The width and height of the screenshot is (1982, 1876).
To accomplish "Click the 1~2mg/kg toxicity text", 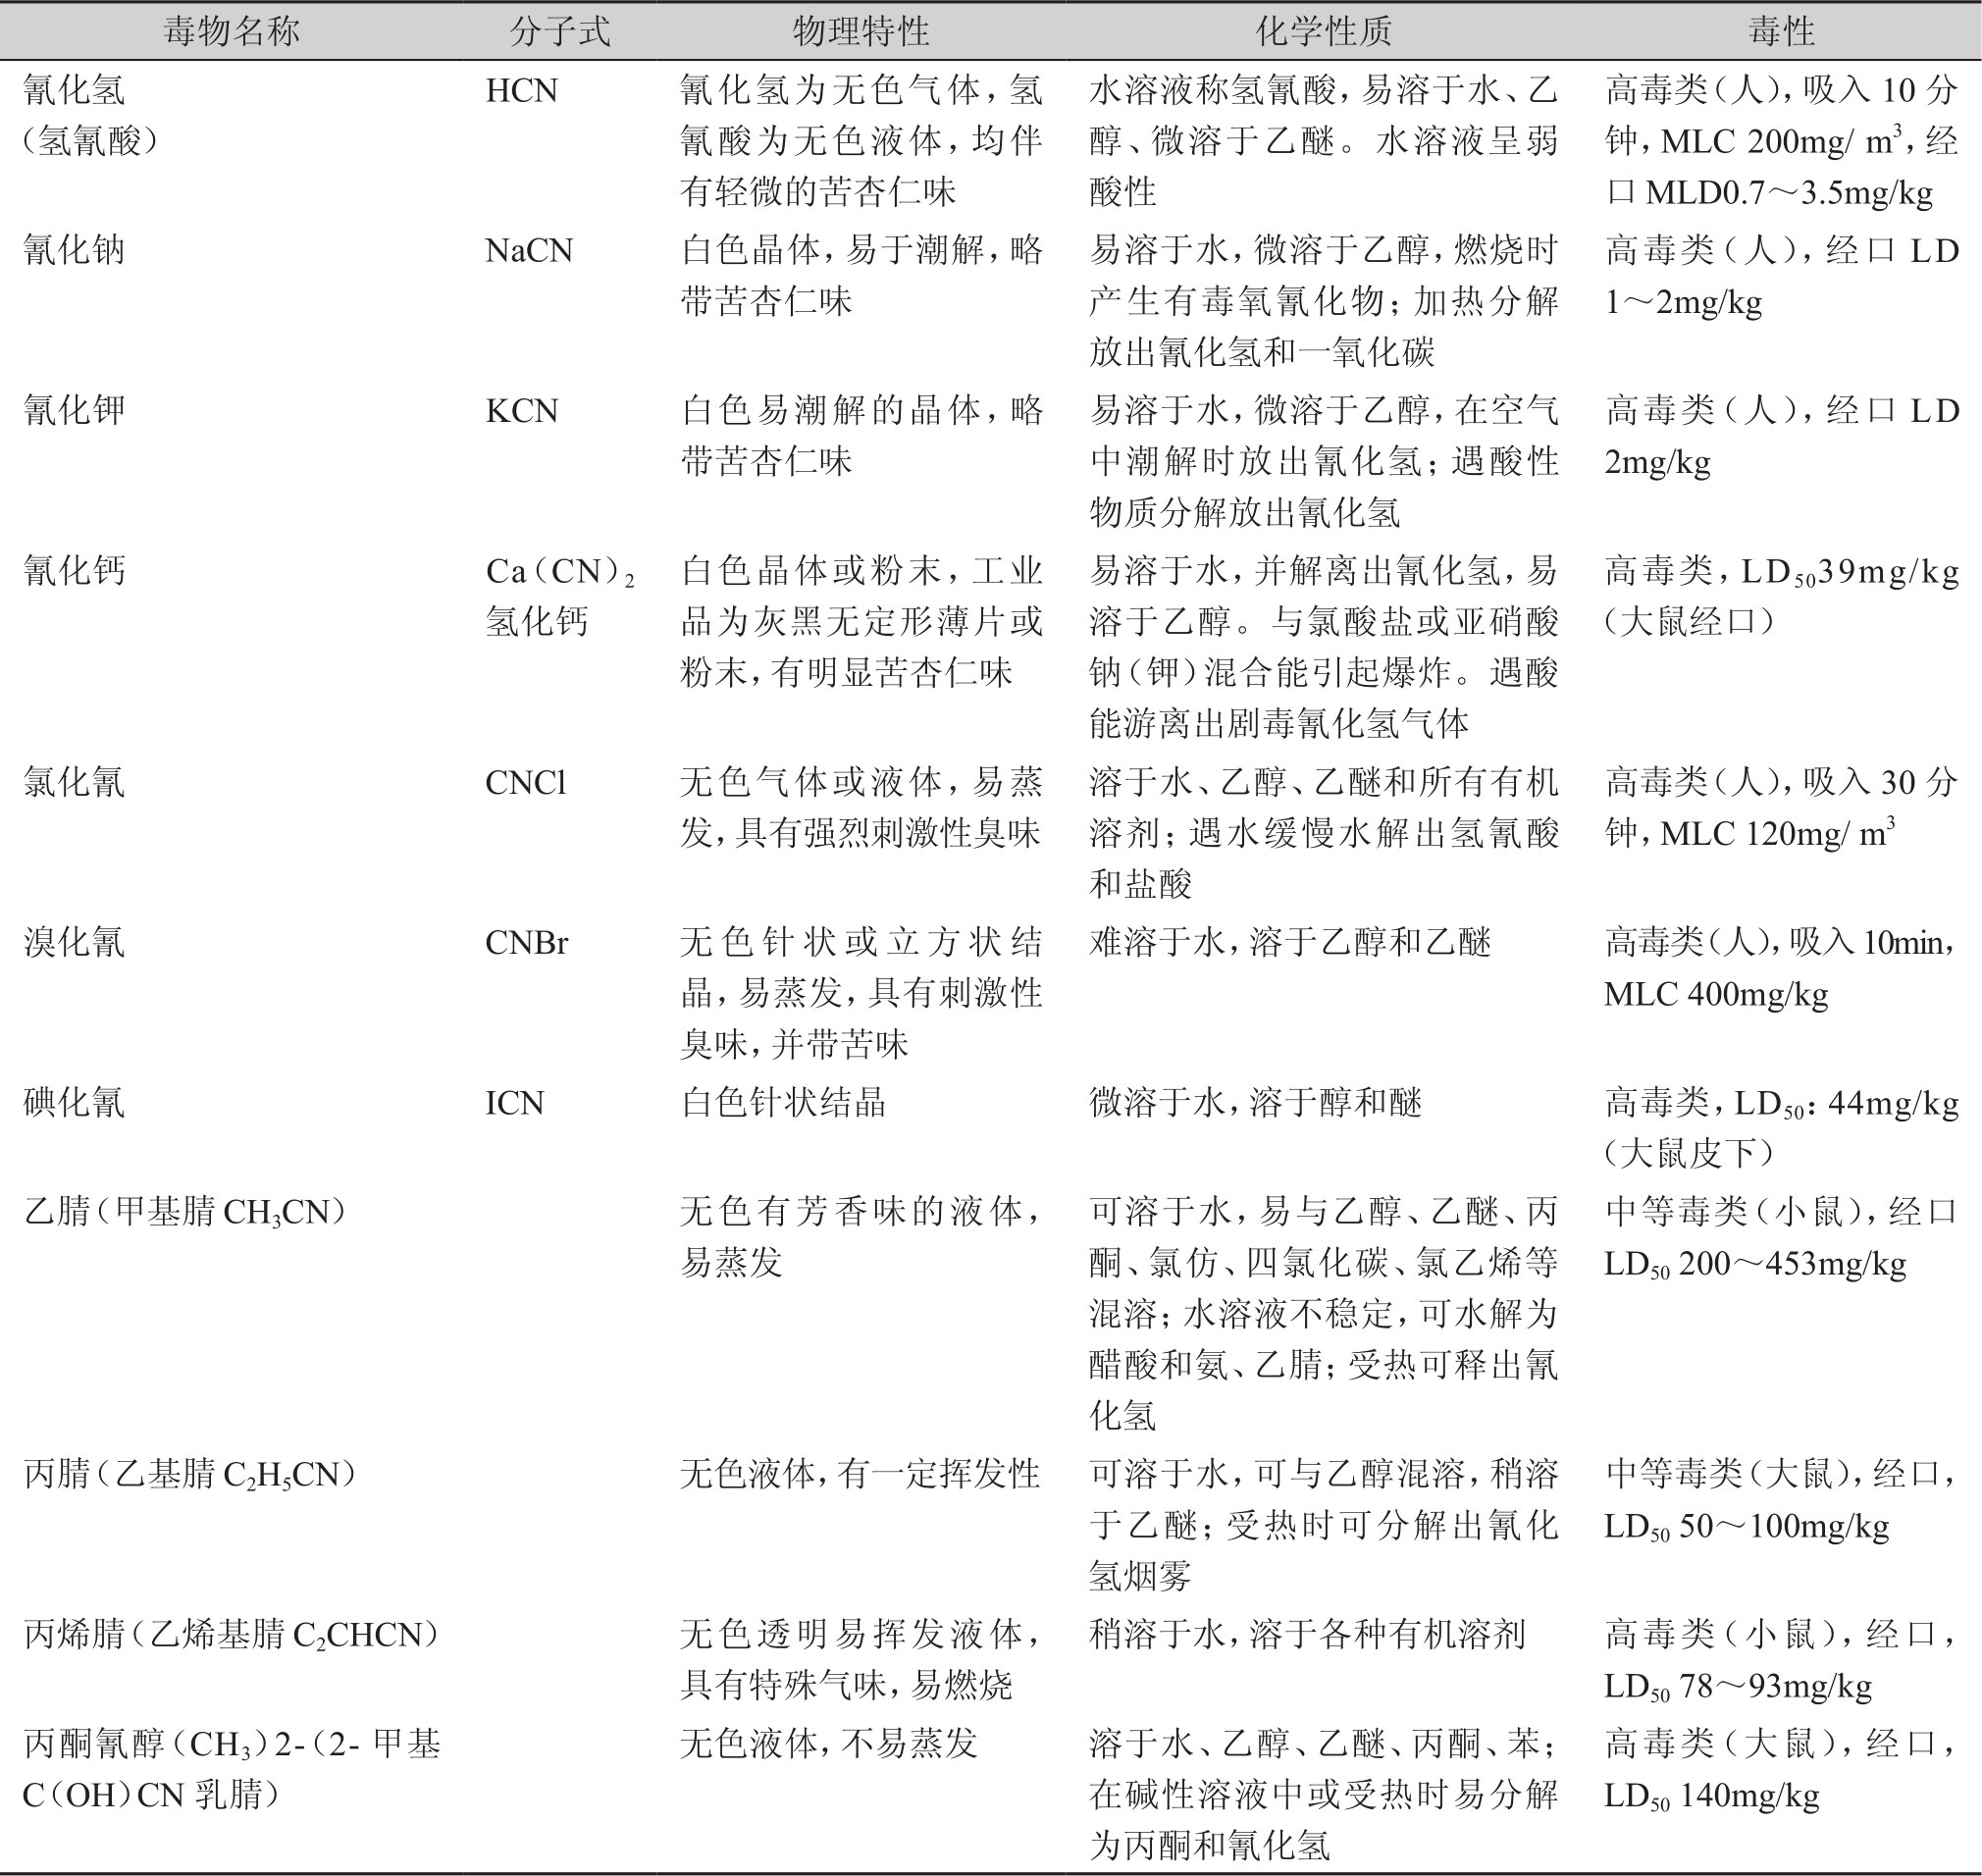I will point(1683,302).
